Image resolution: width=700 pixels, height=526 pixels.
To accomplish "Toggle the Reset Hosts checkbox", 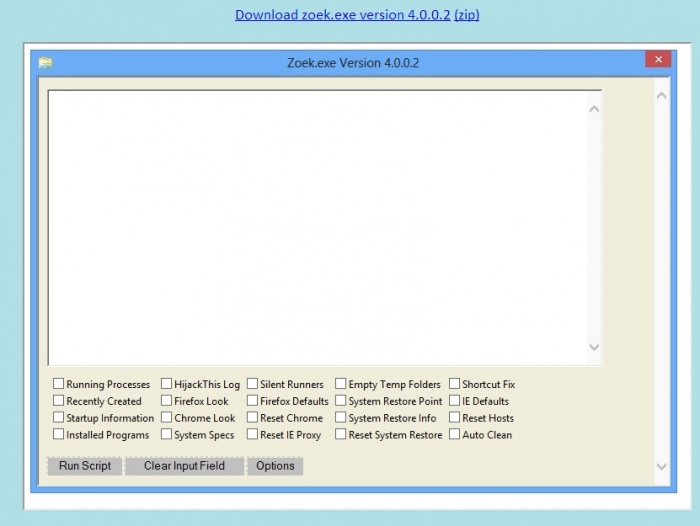I will 454,417.
